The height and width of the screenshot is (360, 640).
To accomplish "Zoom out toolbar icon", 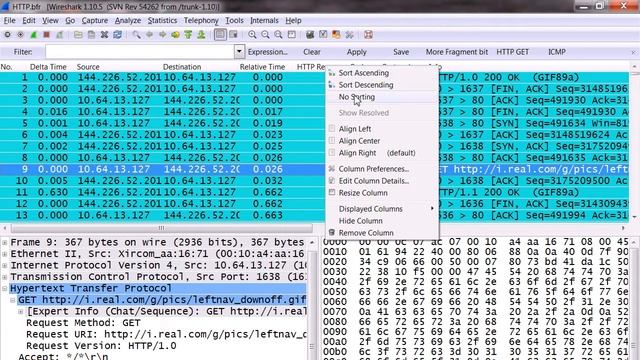I will (x=265, y=35).
